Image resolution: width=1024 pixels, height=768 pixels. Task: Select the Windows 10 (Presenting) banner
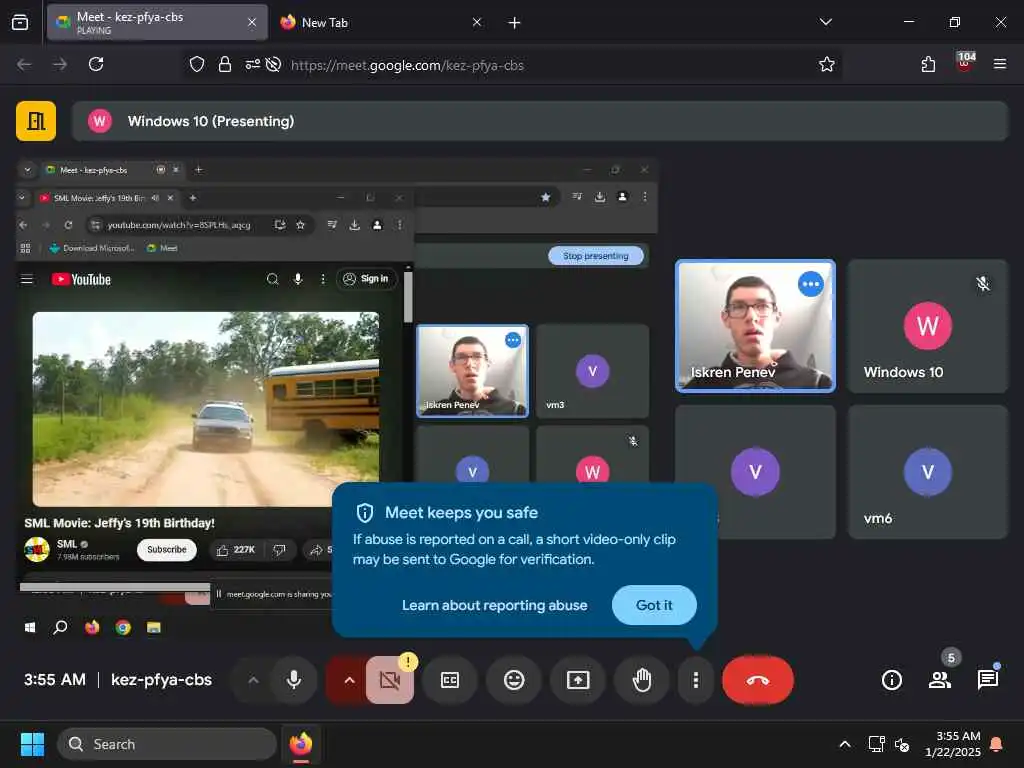(539, 121)
